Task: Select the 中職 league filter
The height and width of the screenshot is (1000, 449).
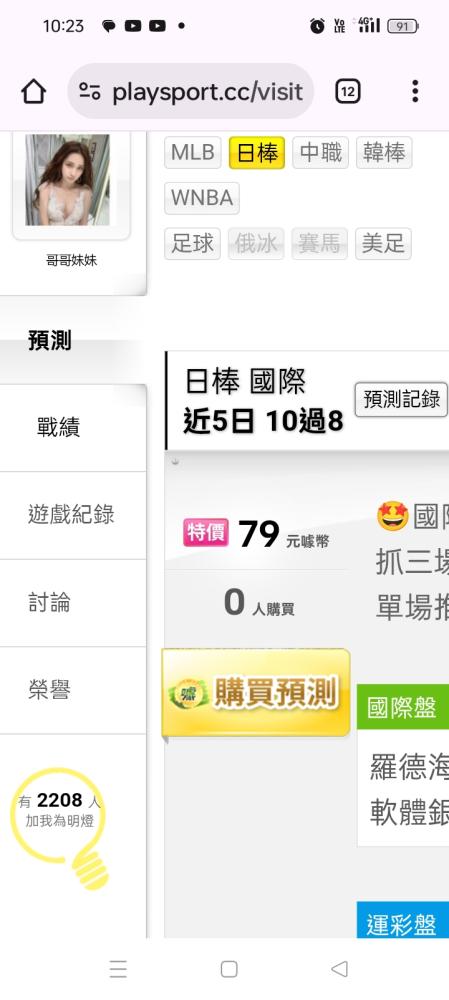Action: pos(321,152)
